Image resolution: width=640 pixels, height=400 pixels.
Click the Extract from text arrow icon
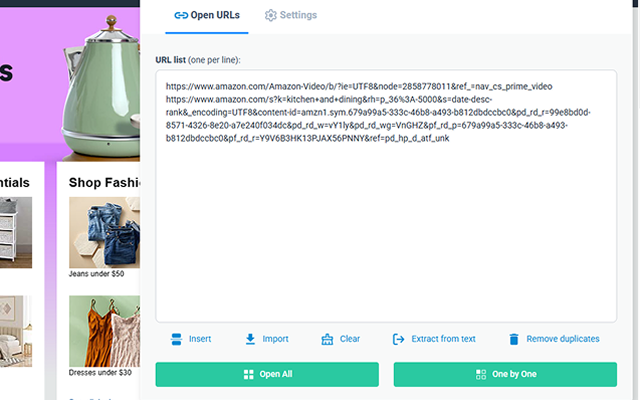(x=398, y=339)
